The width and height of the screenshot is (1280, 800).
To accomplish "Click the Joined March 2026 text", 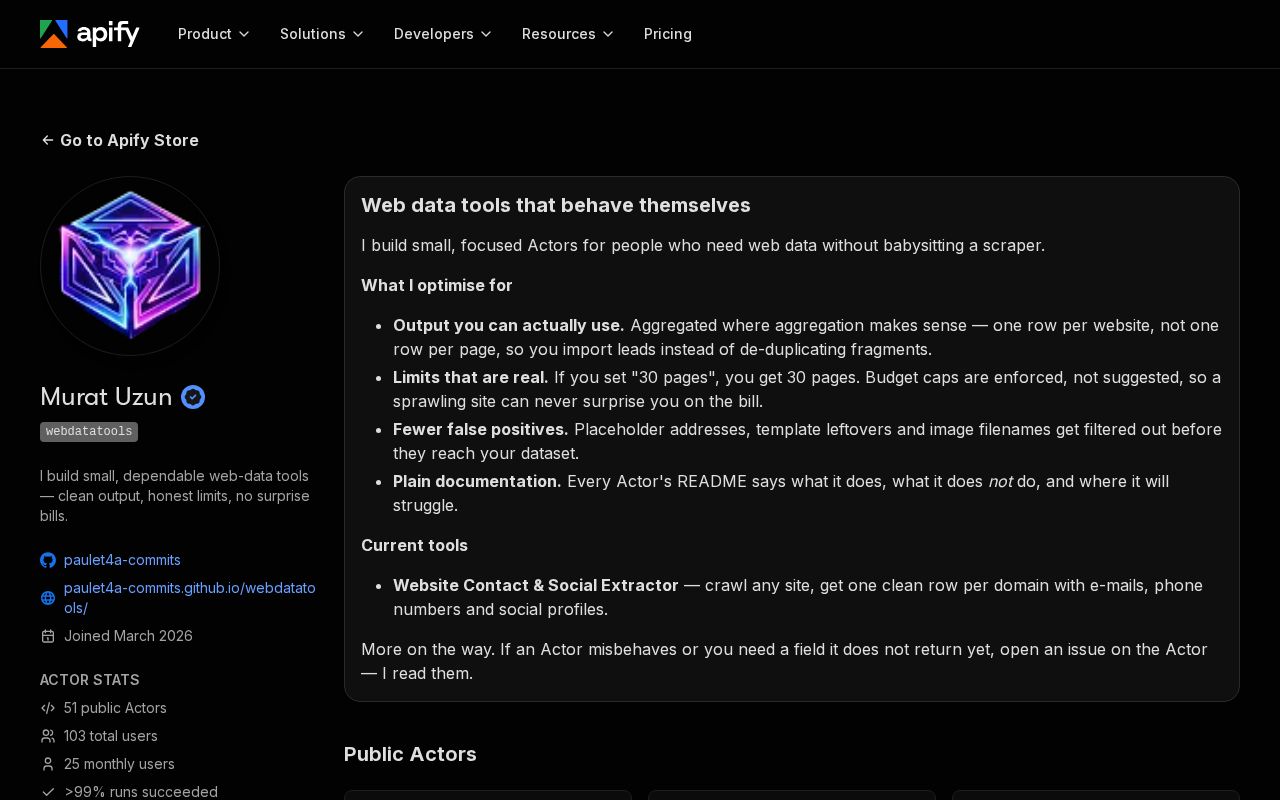I will point(128,636).
